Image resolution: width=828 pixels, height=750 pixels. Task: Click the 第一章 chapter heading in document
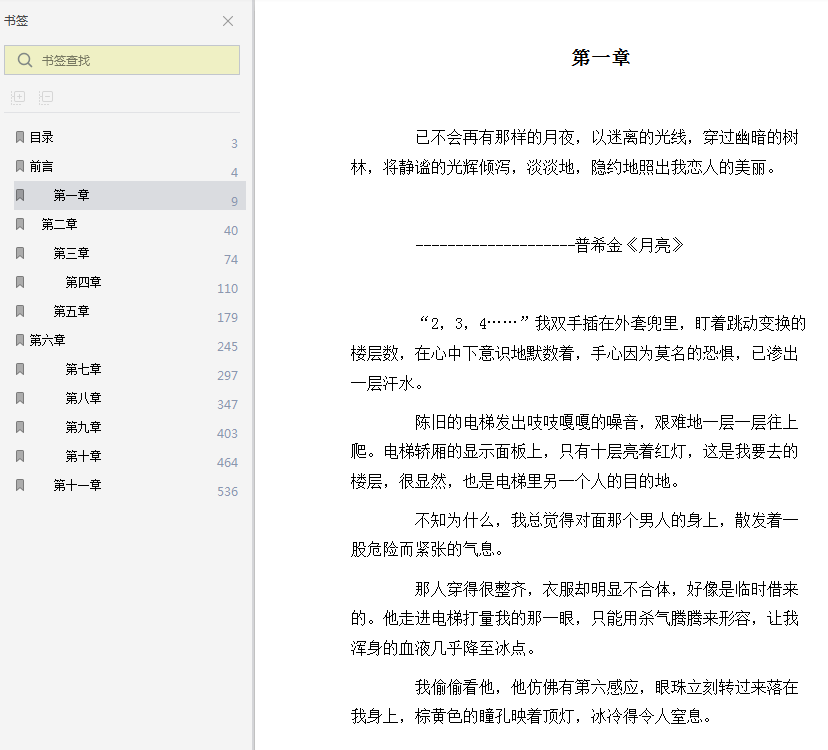click(x=601, y=57)
